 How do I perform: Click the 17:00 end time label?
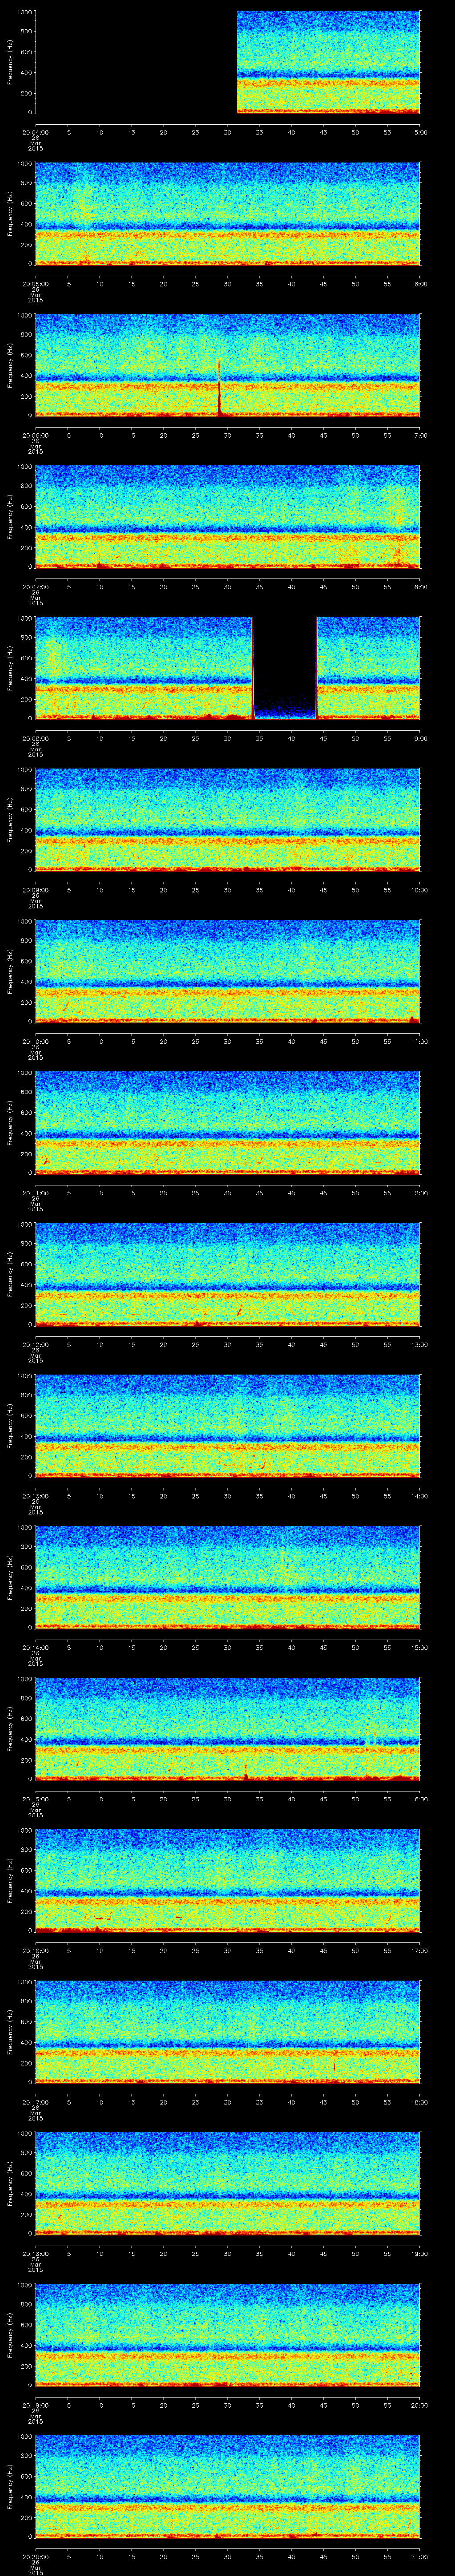coord(420,1950)
